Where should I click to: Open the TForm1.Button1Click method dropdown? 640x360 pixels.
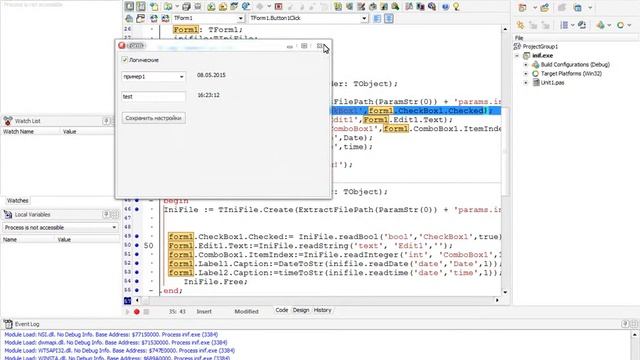pos(364,18)
